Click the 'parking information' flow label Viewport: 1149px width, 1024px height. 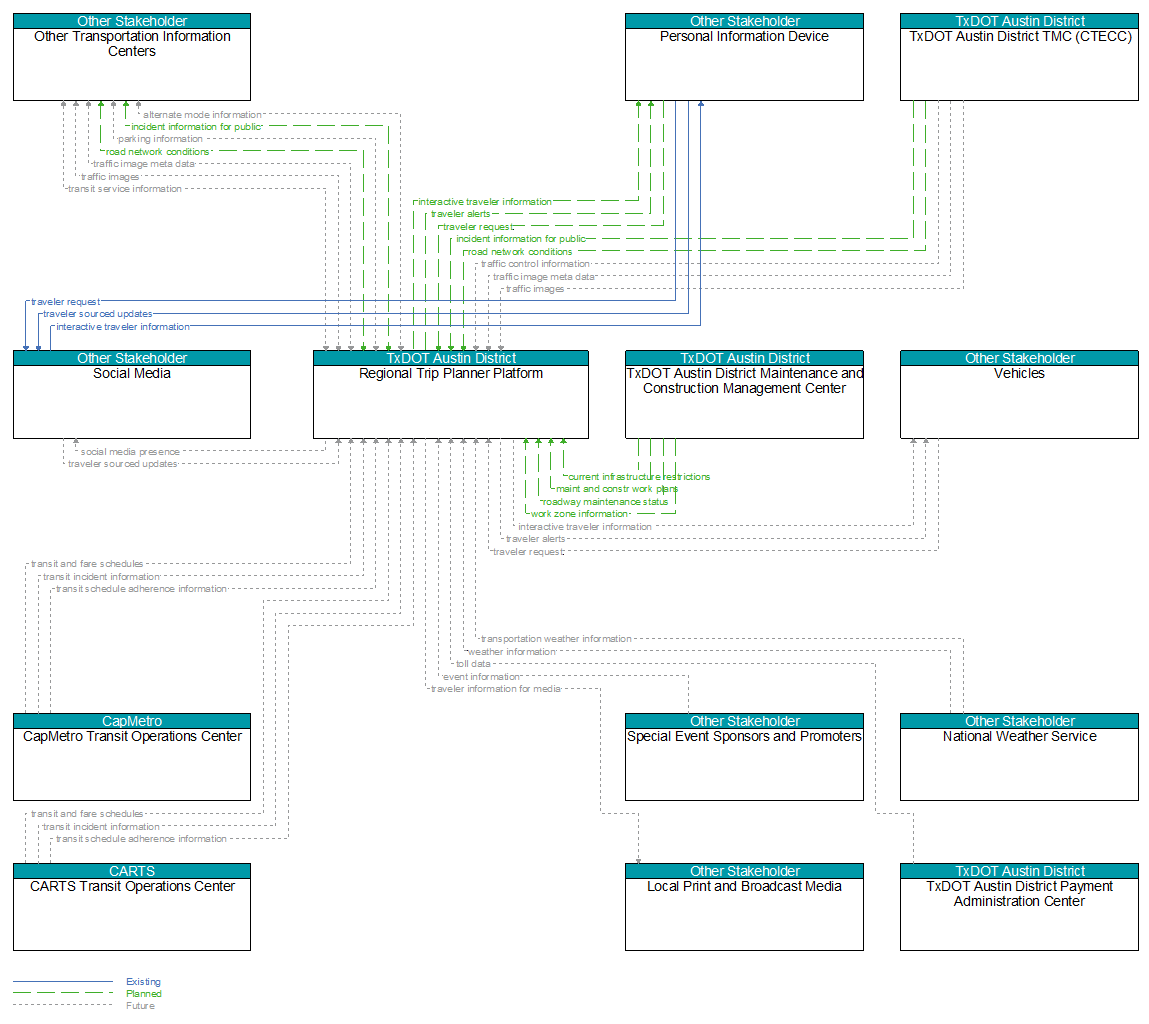click(x=160, y=139)
